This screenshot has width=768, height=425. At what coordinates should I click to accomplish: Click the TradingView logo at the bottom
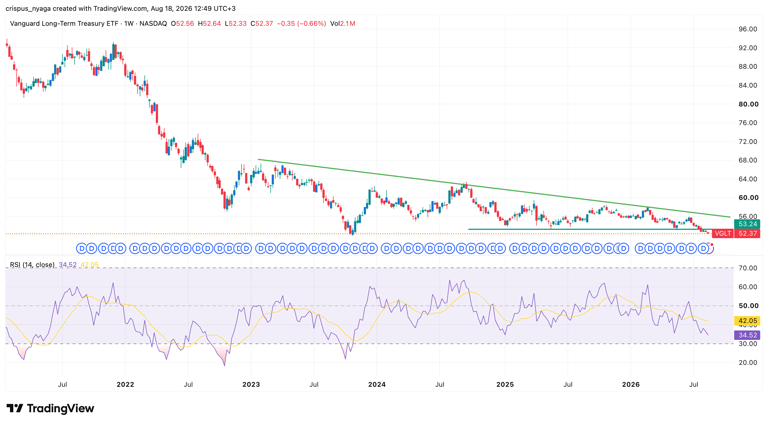tap(50, 408)
